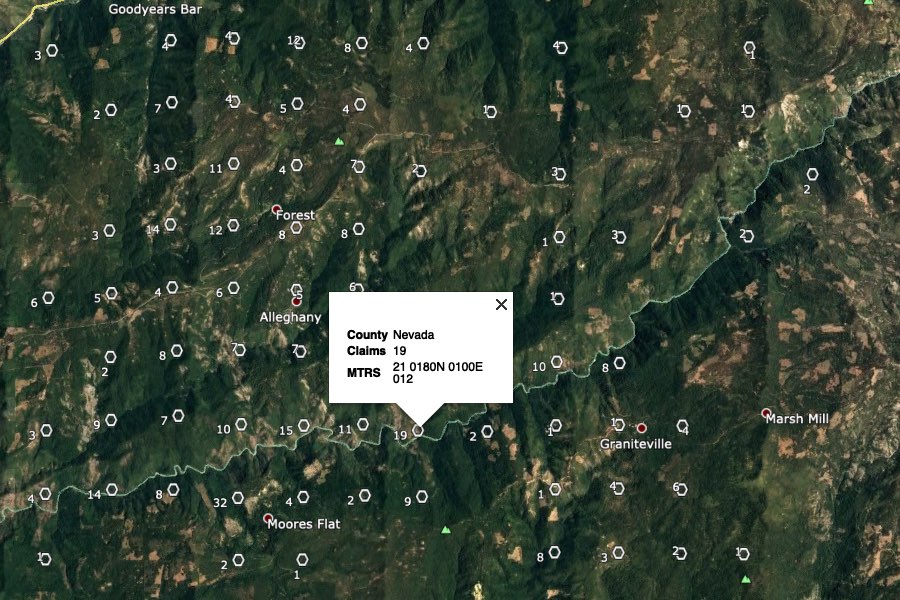Viewport: 900px width, 600px height.
Task: Click the hexagon marker labeled 19
Action: click(418, 430)
